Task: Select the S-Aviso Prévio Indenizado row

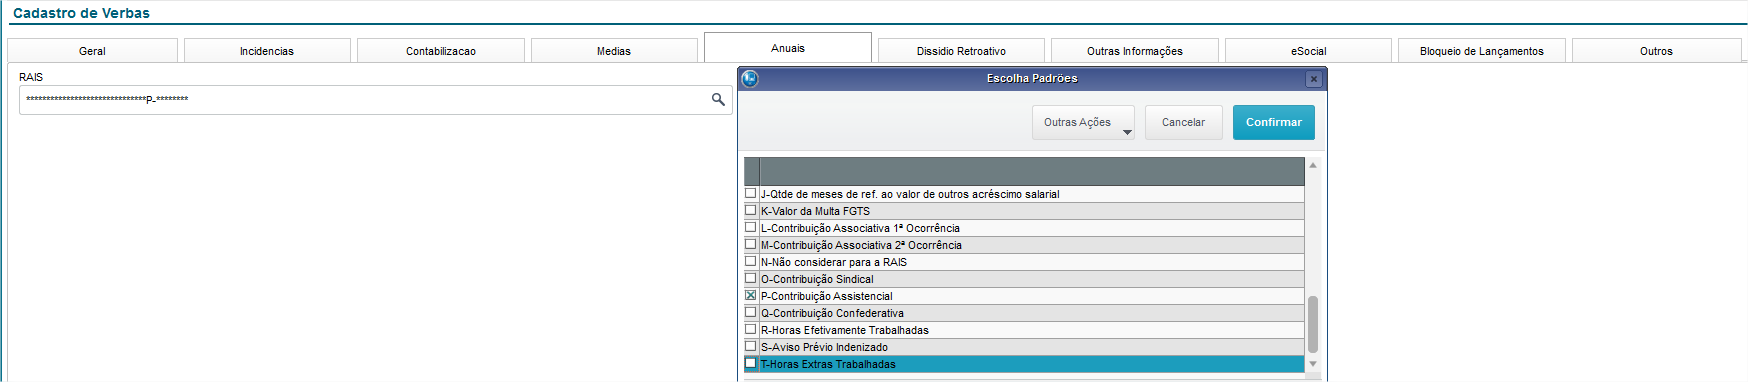Action: coord(1031,347)
